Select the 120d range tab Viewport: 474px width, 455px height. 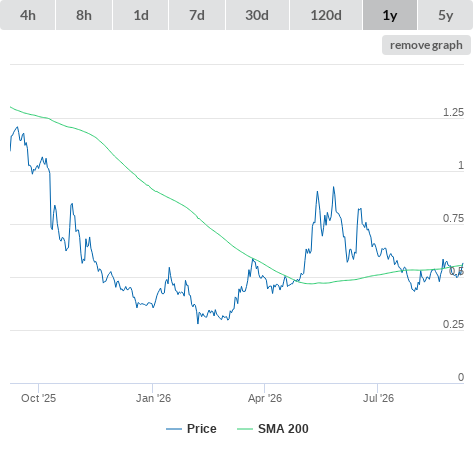click(326, 15)
